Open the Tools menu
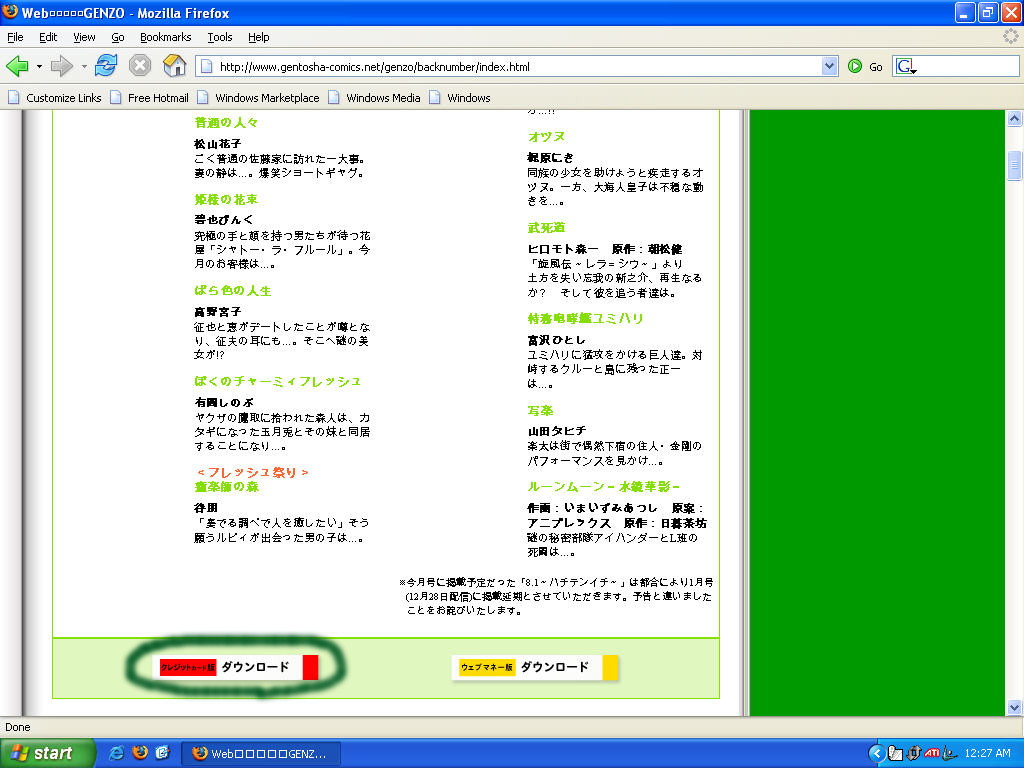This screenshot has width=1024, height=768. click(219, 37)
